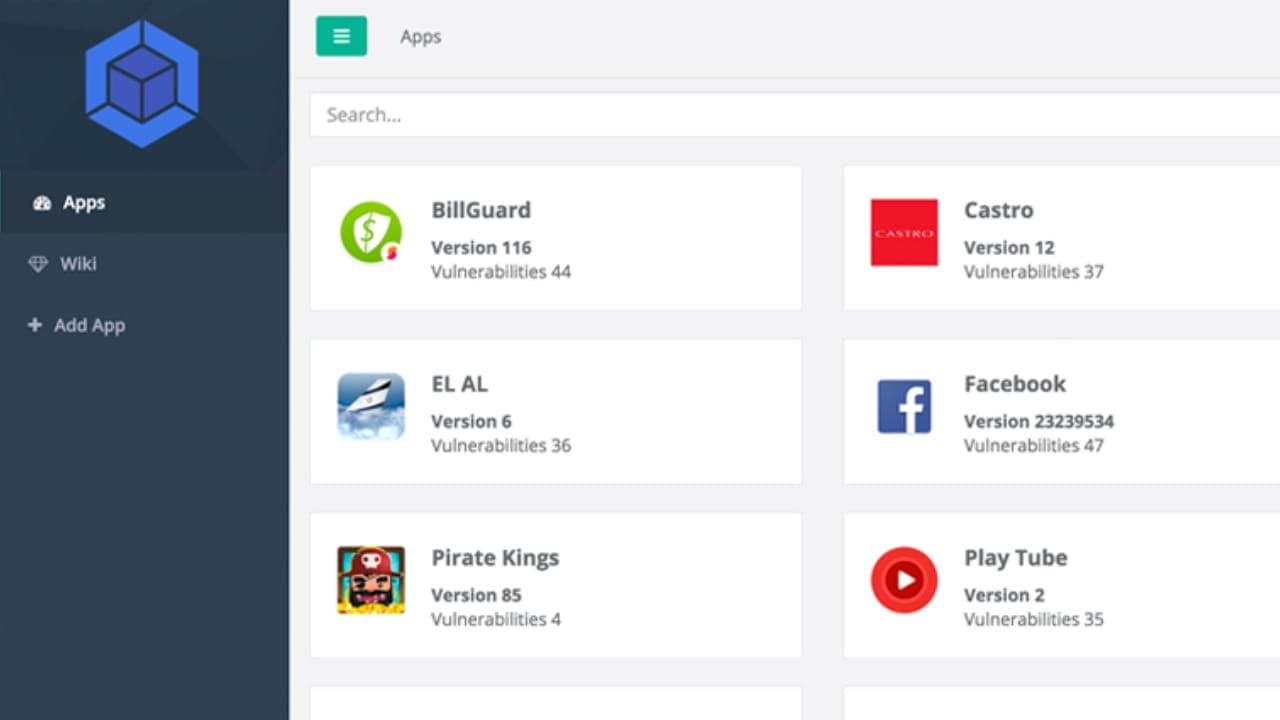The height and width of the screenshot is (720, 1280).
Task: Click the Play Tube title
Action: (x=1016, y=558)
